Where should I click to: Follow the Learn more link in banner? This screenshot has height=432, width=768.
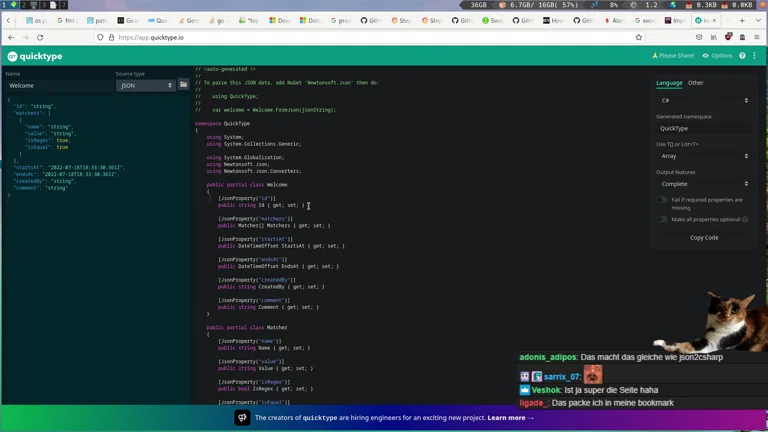[x=510, y=418]
